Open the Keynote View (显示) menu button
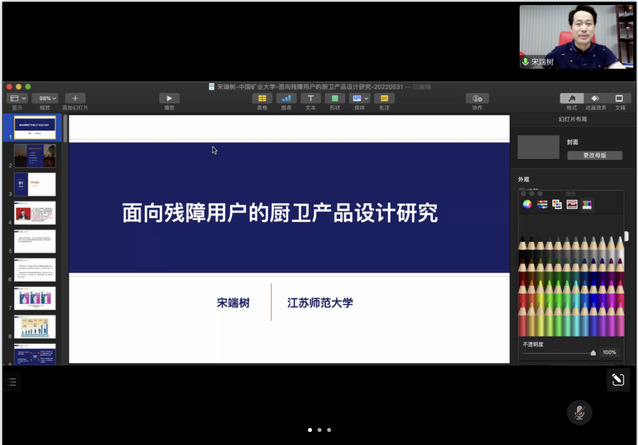 point(17,98)
